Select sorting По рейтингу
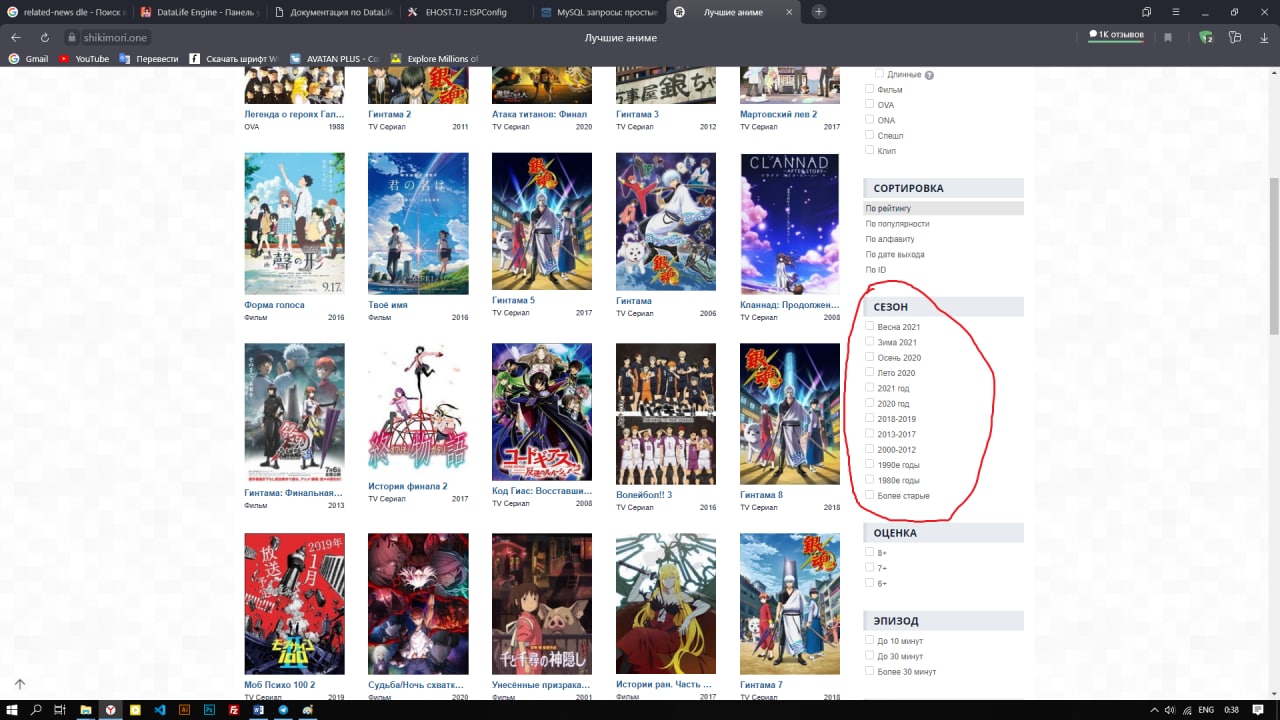Viewport: 1280px width, 720px height. point(943,208)
